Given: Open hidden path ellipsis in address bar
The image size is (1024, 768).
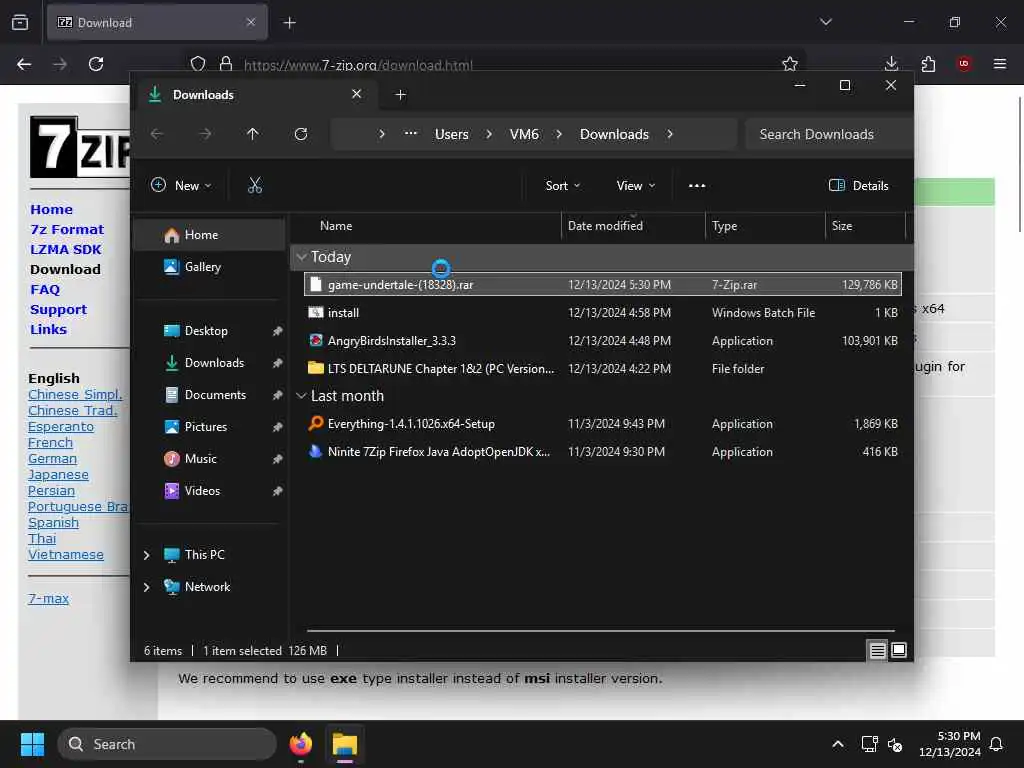Looking at the screenshot, I should [x=410, y=134].
